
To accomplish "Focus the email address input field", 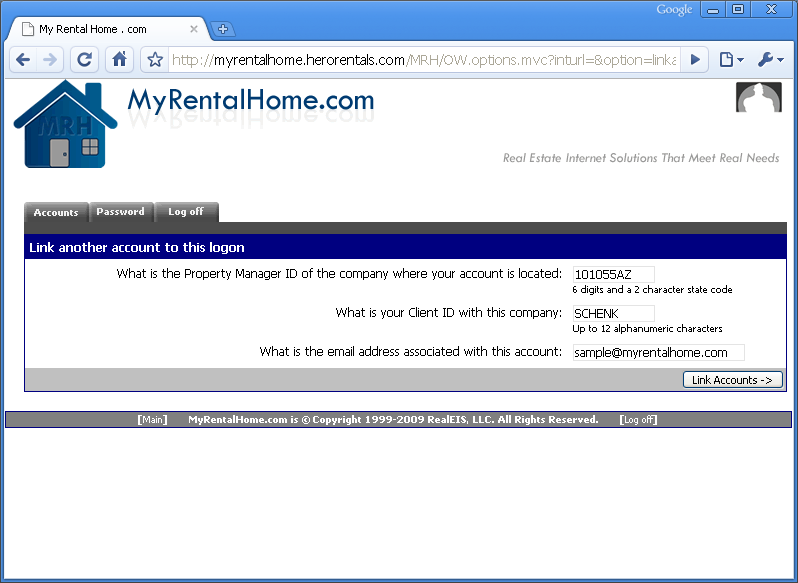I will tap(659, 353).
